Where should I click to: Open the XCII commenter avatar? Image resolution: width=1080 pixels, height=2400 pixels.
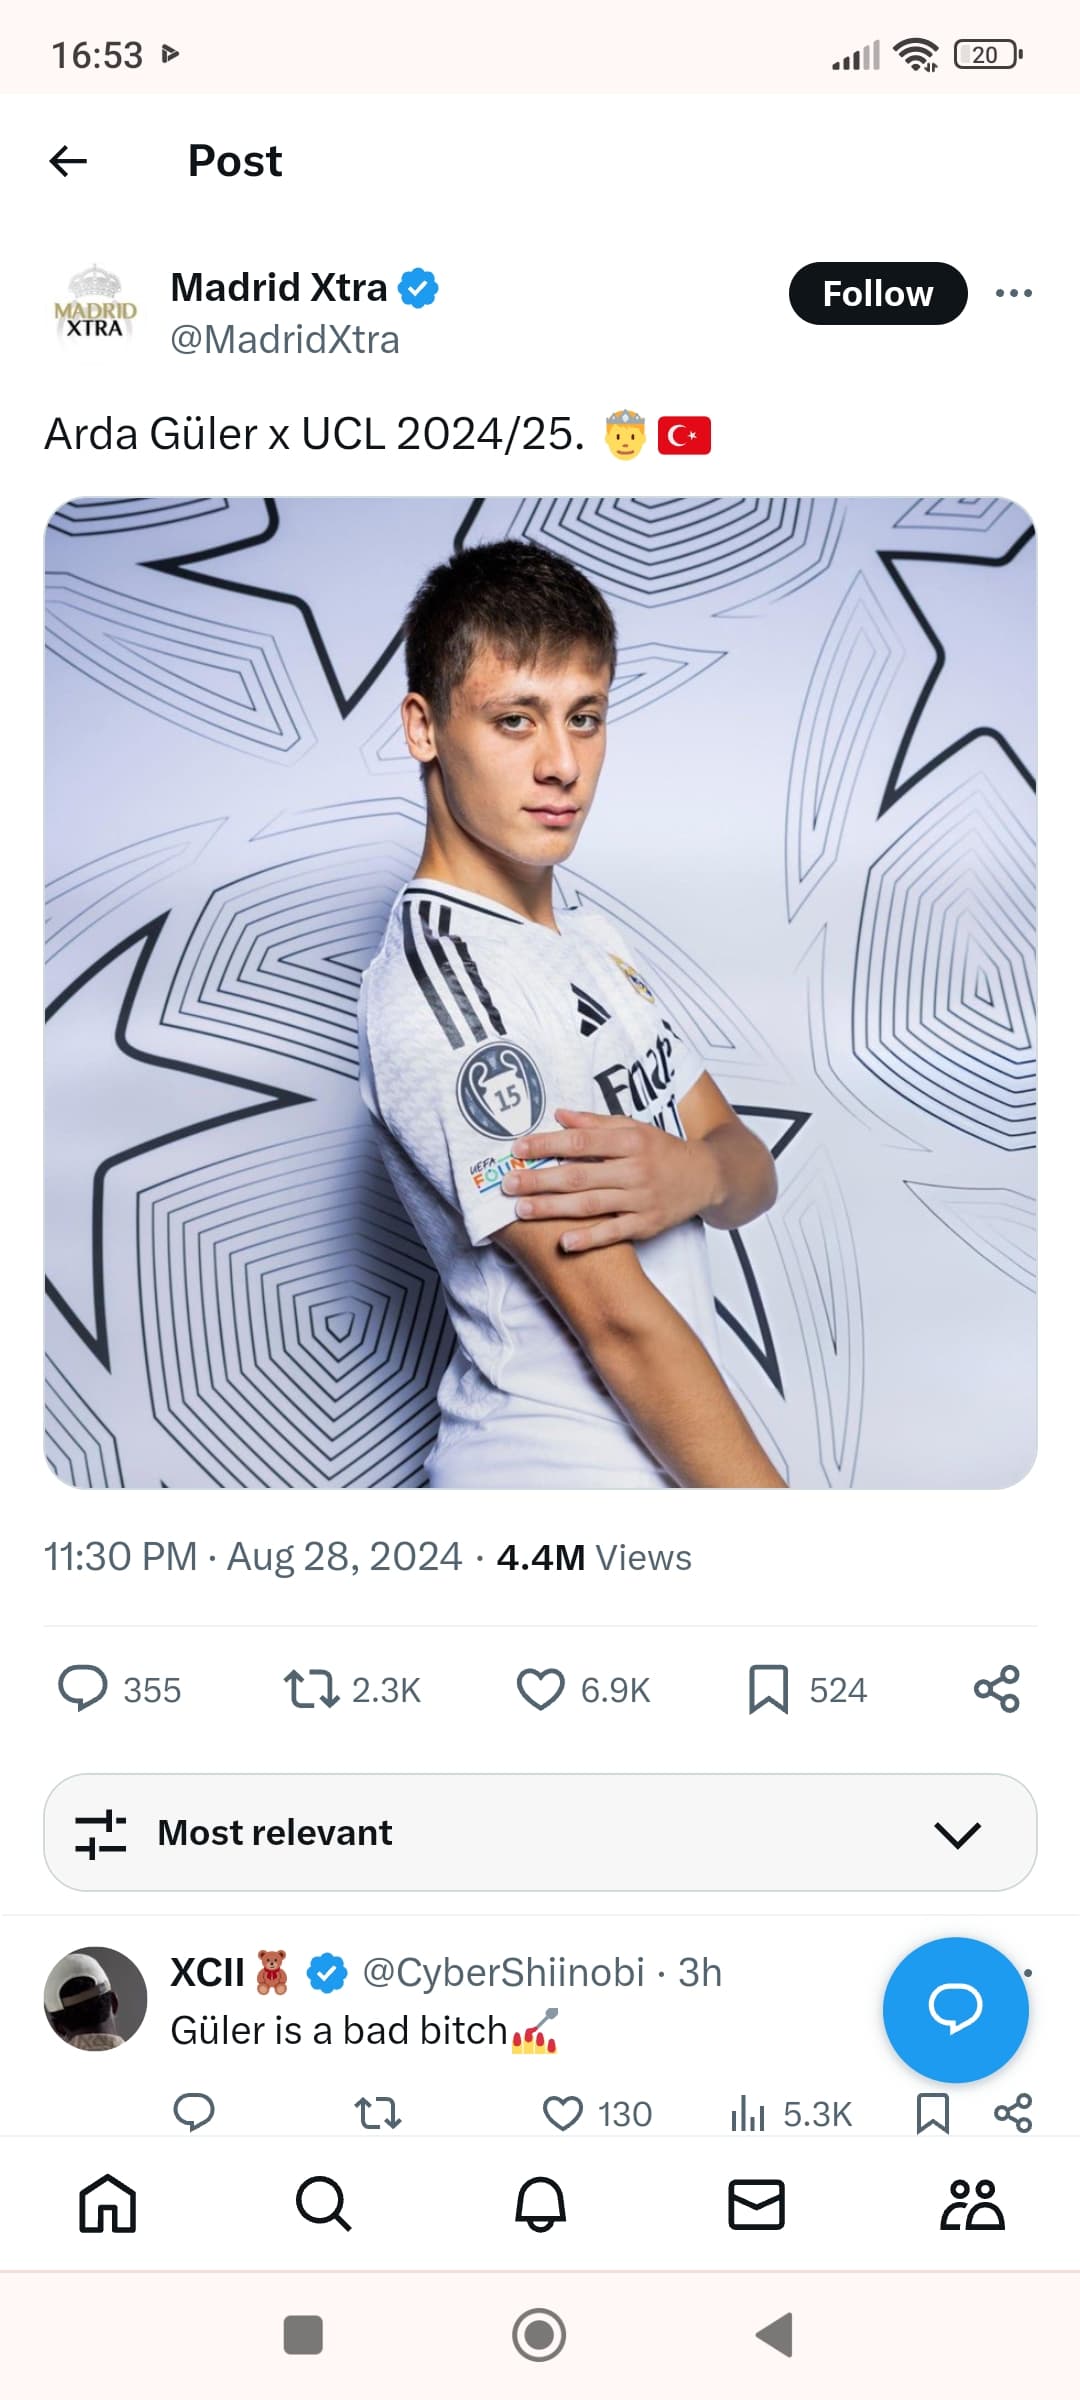(x=95, y=1998)
